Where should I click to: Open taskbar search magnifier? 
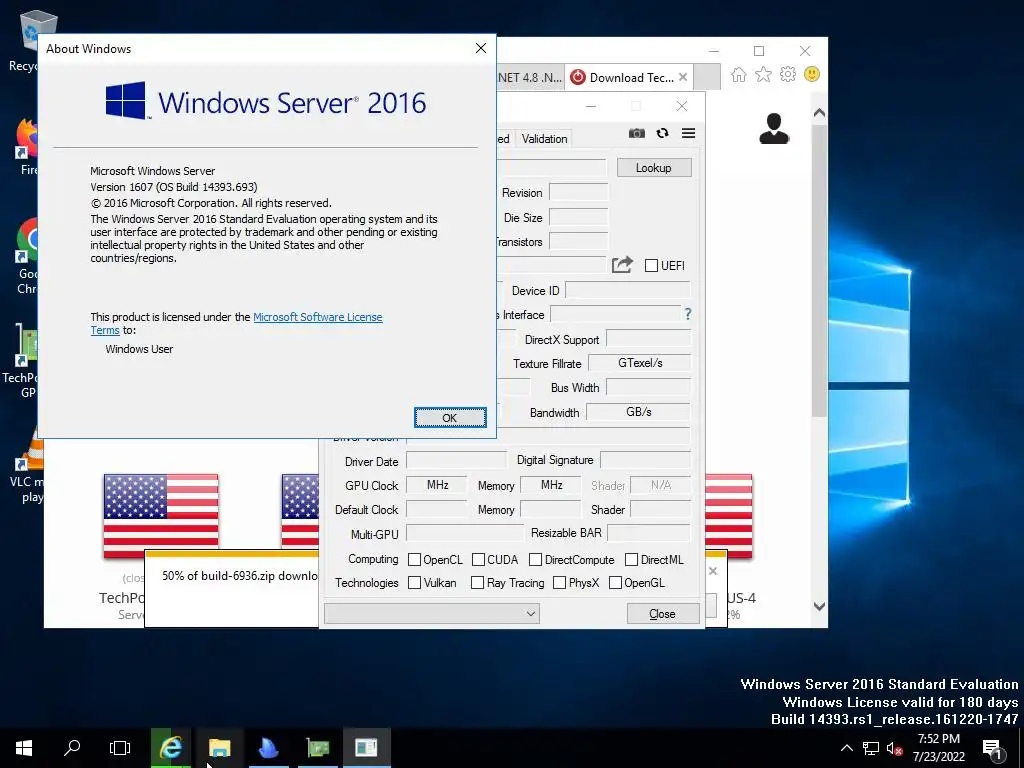tap(72, 748)
